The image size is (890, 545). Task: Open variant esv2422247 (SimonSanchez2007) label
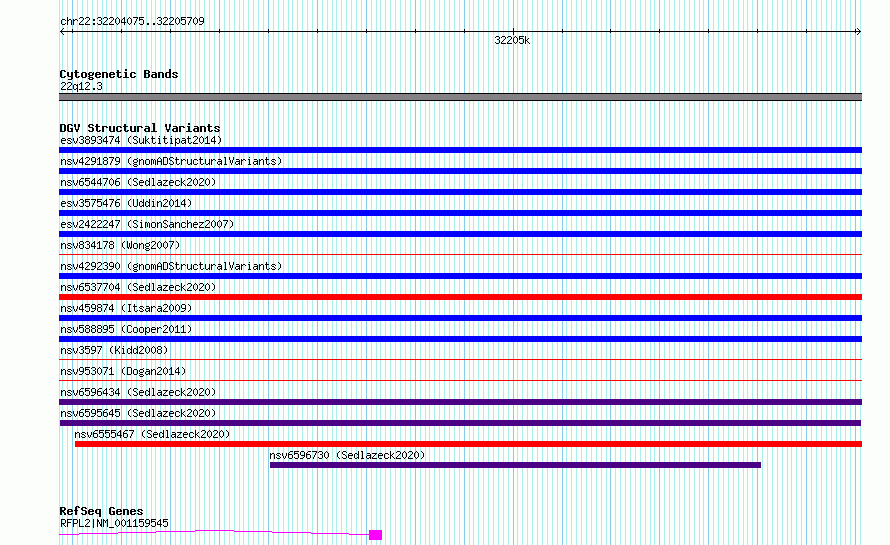(147, 224)
